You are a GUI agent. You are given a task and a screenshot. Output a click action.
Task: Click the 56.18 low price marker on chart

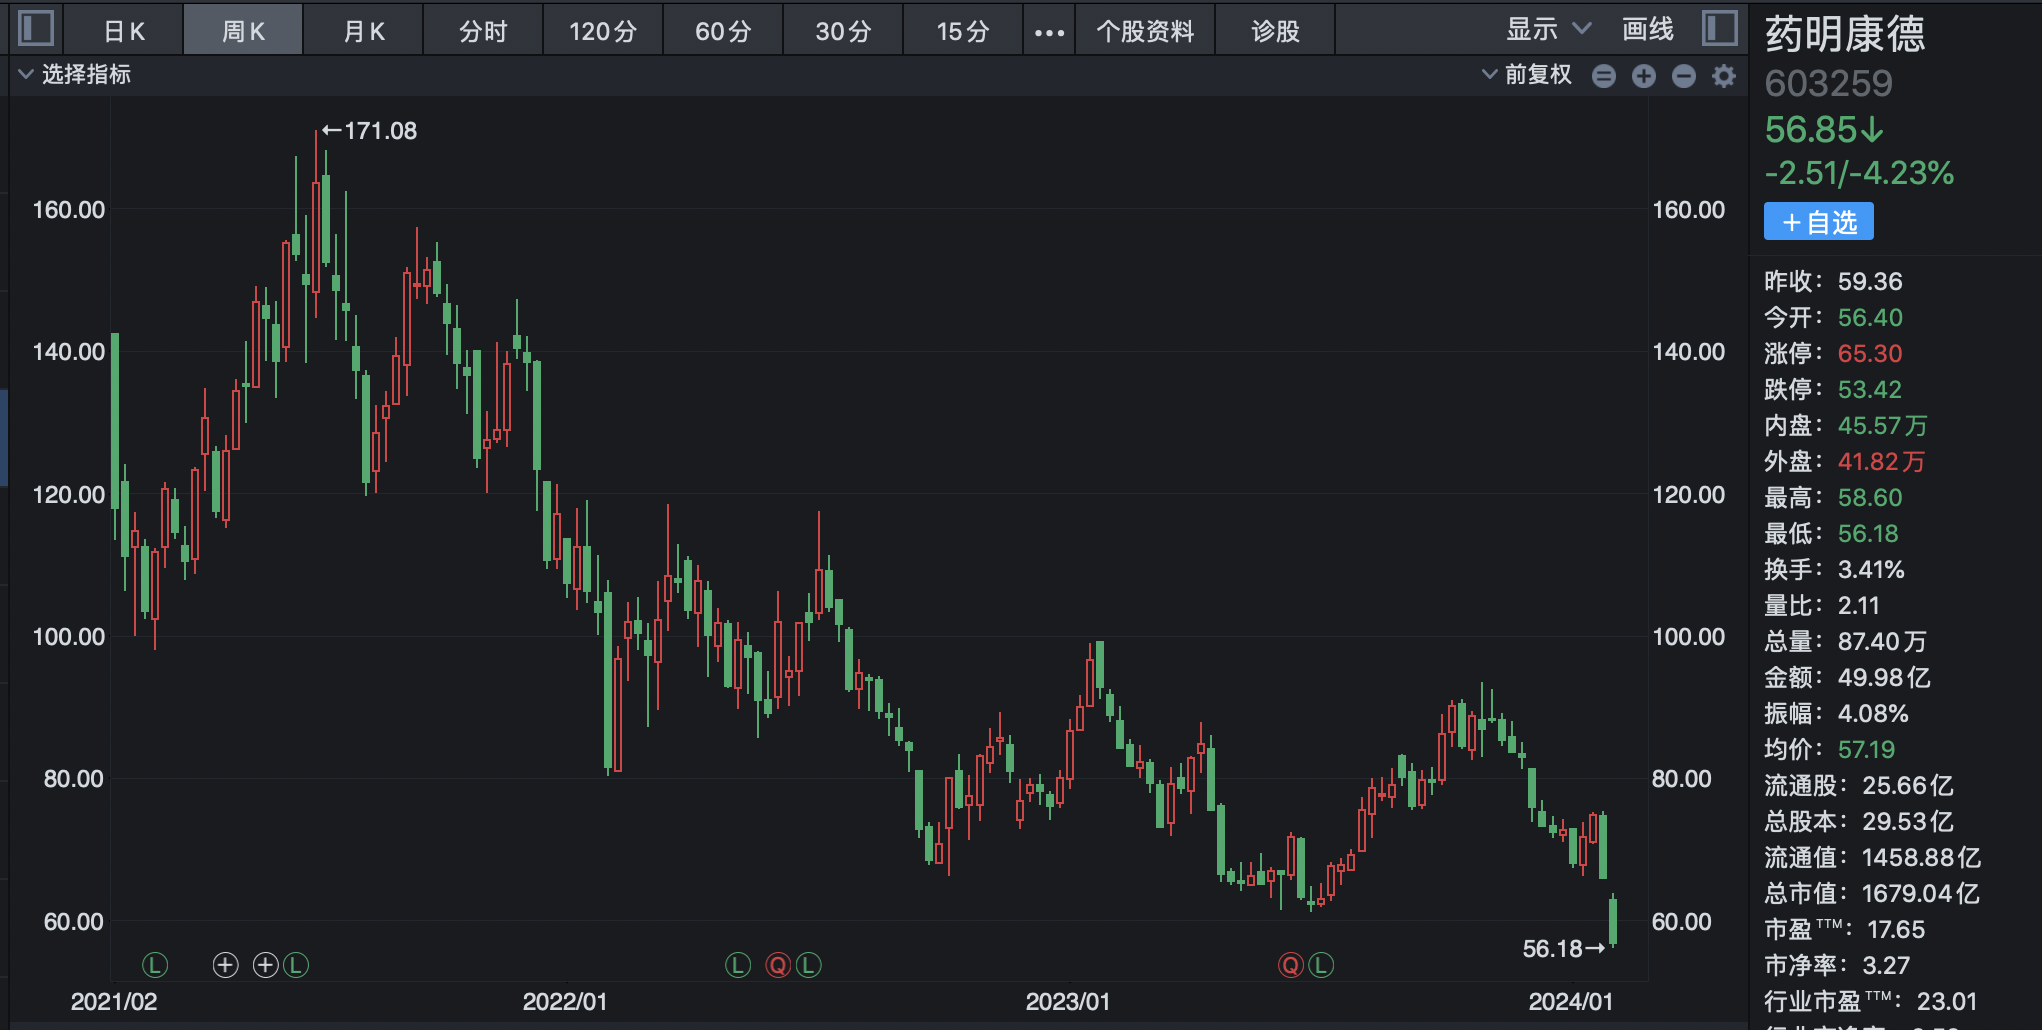point(1552,947)
